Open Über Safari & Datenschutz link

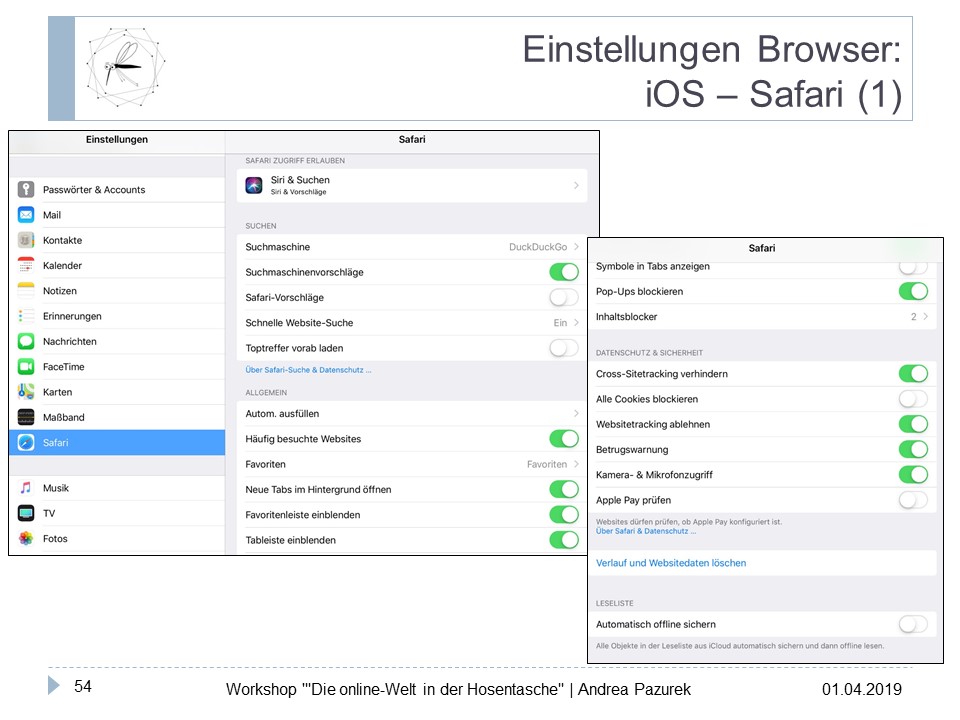[646, 531]
